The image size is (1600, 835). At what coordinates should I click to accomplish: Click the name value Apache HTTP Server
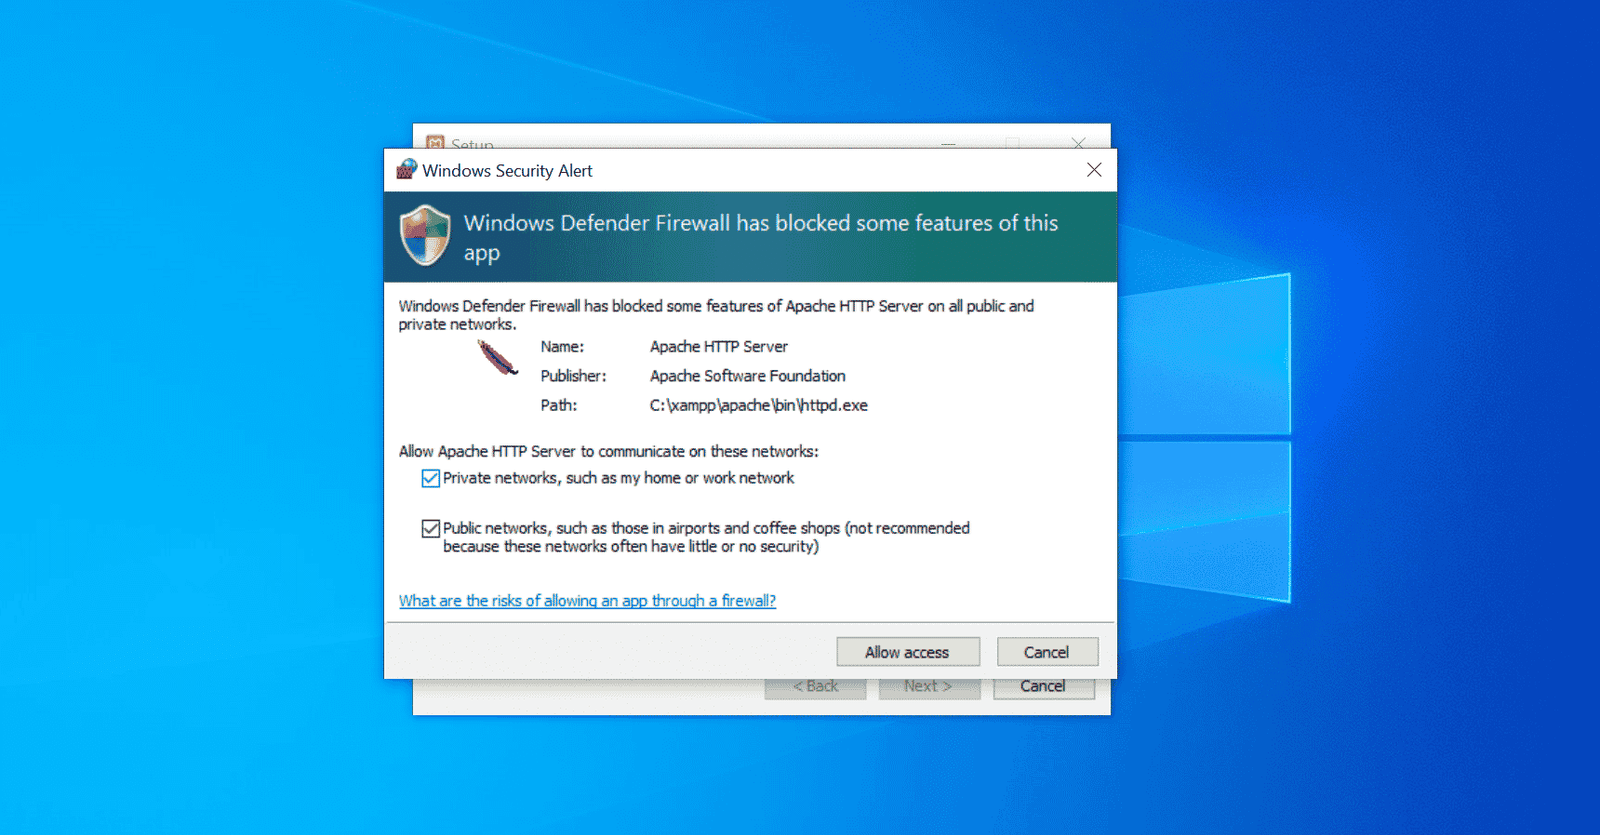pyautogui.click(x=719, y=347)
